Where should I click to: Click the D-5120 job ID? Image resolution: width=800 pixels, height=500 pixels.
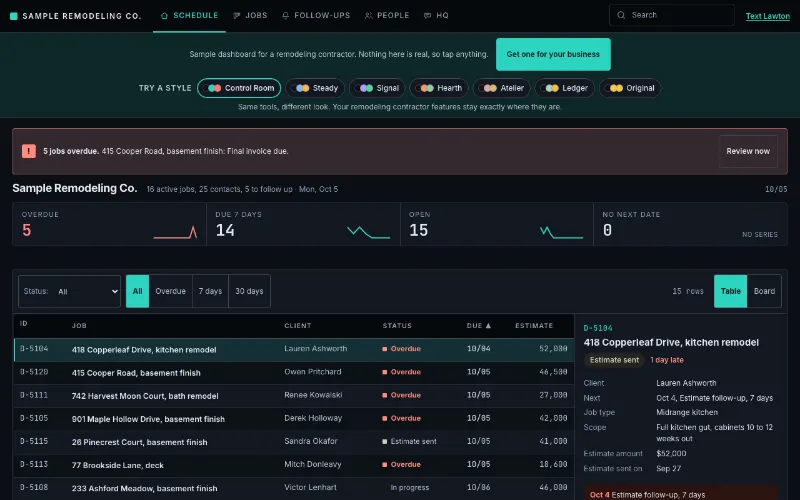pos(34,372)
